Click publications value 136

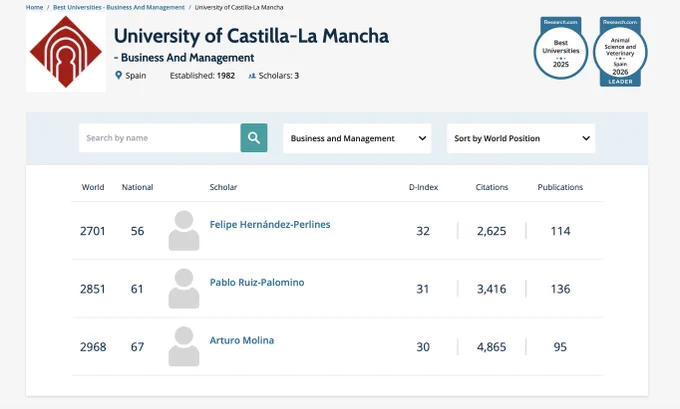[560, 289]
